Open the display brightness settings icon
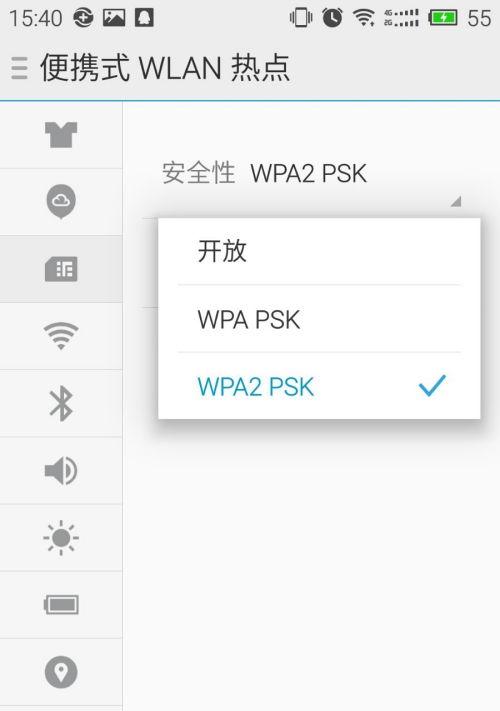The height and width of the screenshot is (711, 500). [x=61, y=538]
